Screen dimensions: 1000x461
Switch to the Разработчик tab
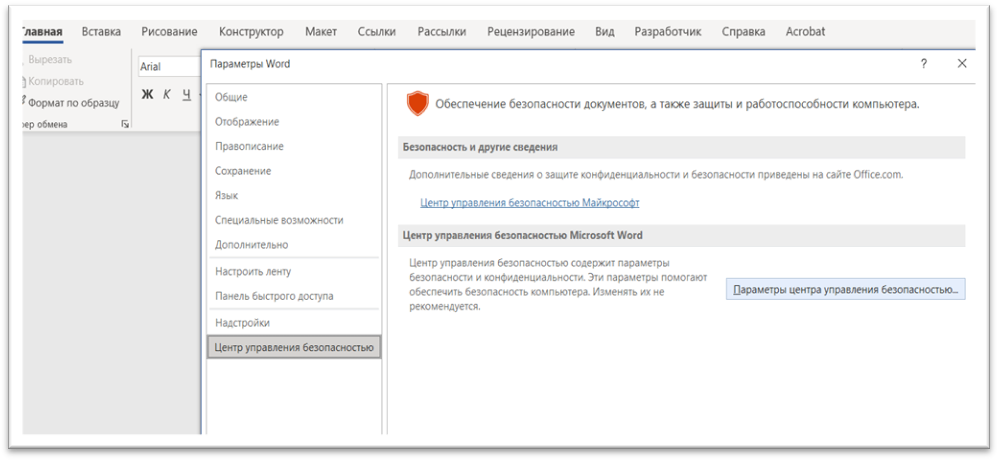click(668, 31)
